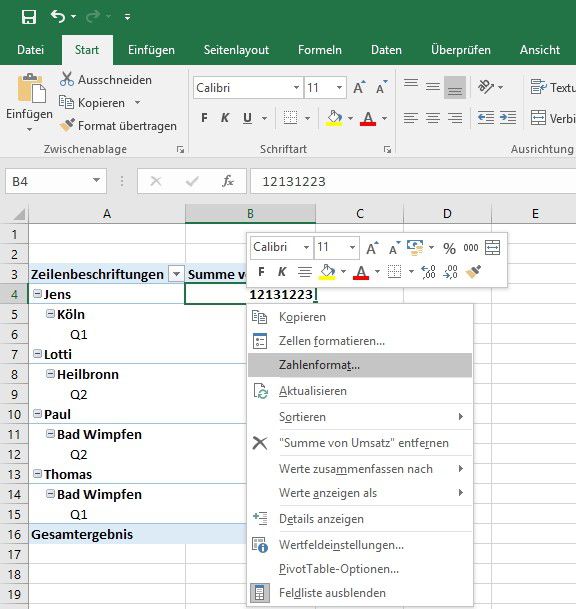Open Sortieren submenu in context menu
The height and width of the screenshot is (609, 576).
point(360,417)
